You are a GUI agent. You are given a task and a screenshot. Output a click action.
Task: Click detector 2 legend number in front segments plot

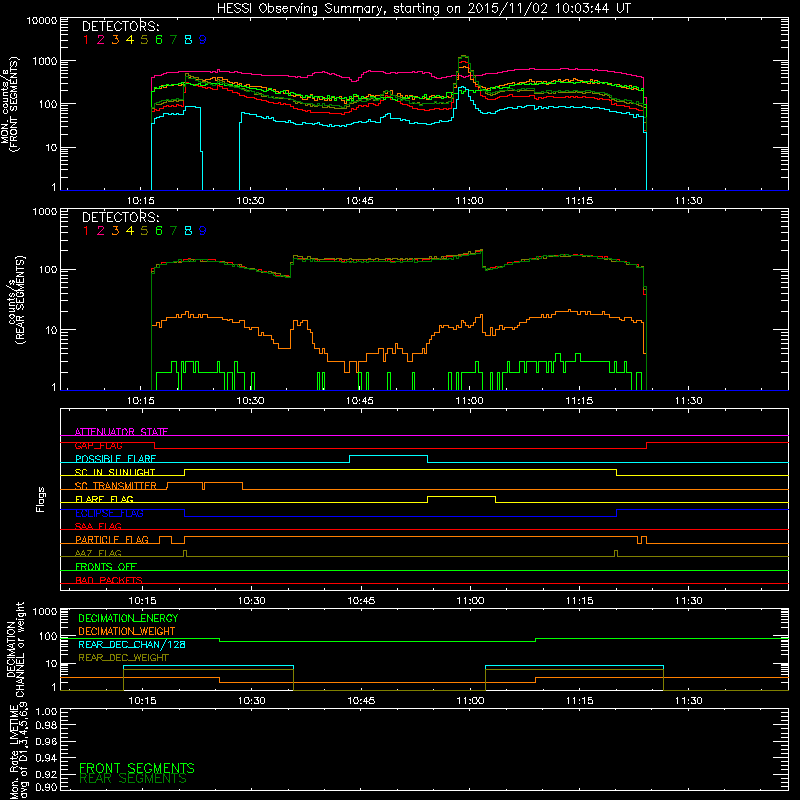click(101, 40)
